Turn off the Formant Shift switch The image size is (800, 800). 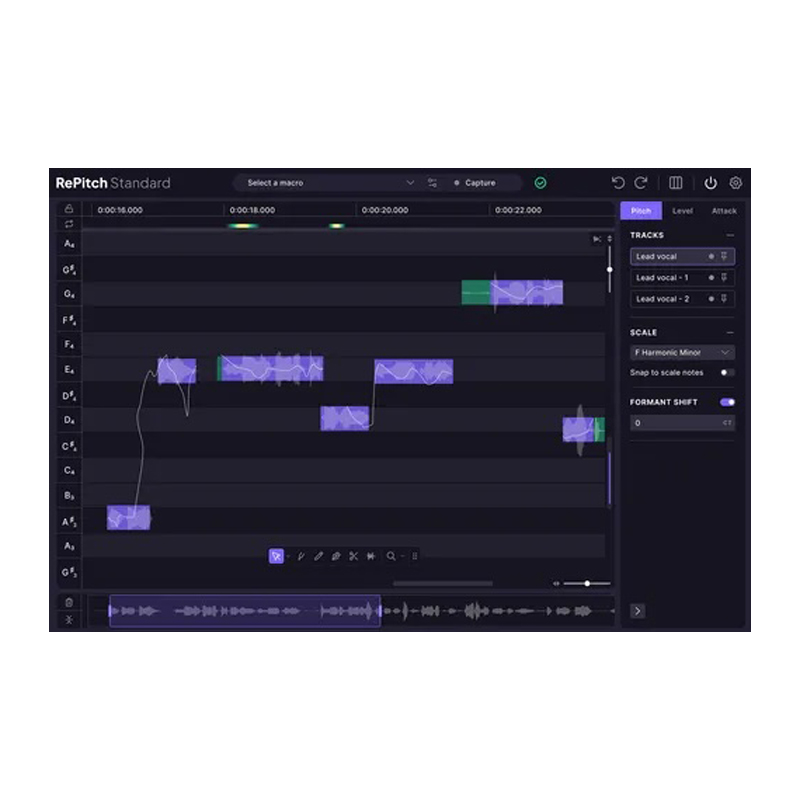pyautogui.click(x=727, y=402)
